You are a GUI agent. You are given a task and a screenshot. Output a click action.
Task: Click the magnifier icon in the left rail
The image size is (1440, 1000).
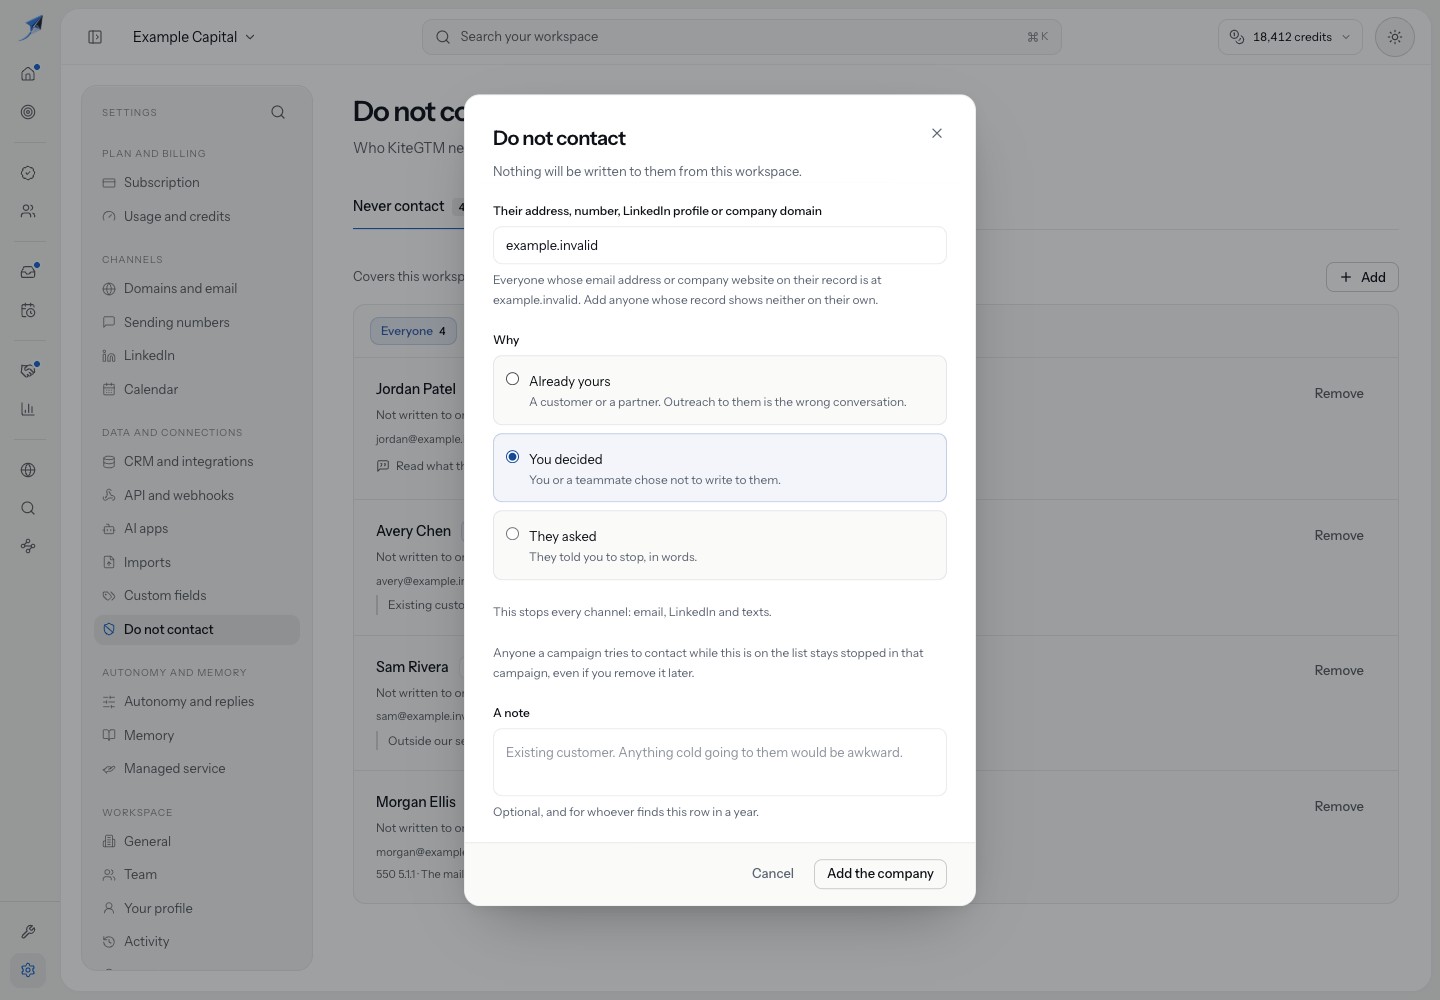click(x=28, y=508)
